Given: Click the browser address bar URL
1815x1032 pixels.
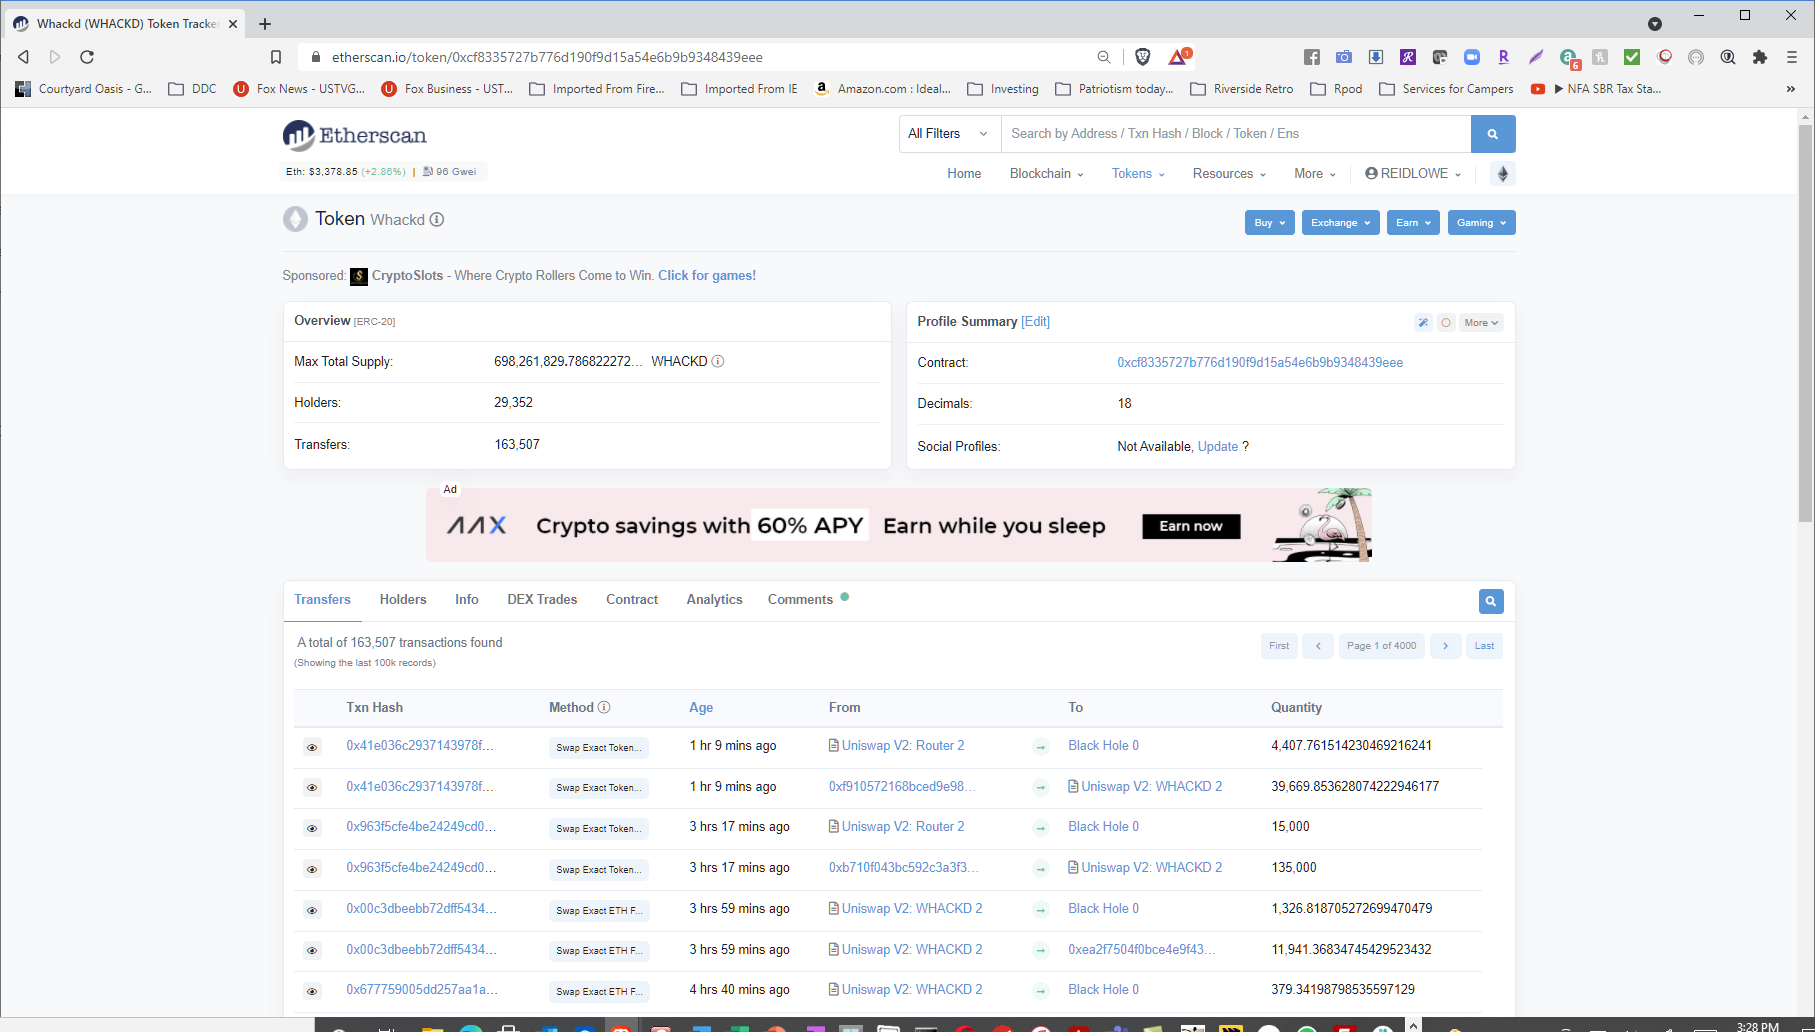Looking at the screenshot, I should coord(547,57).
